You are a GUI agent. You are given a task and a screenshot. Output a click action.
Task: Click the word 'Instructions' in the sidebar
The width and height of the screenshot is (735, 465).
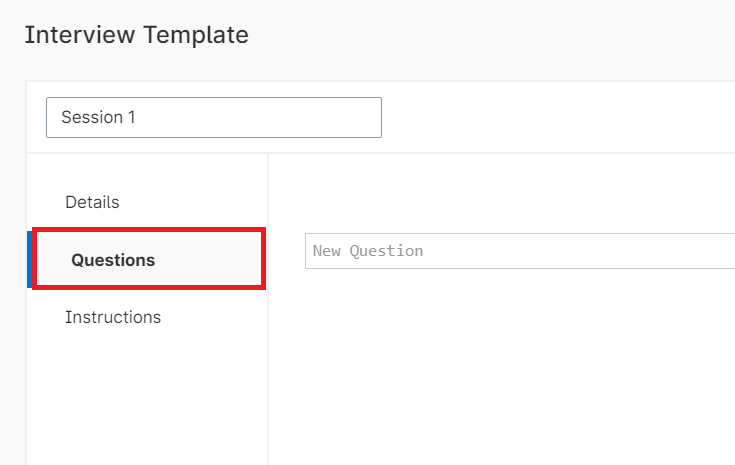point(113,317)
